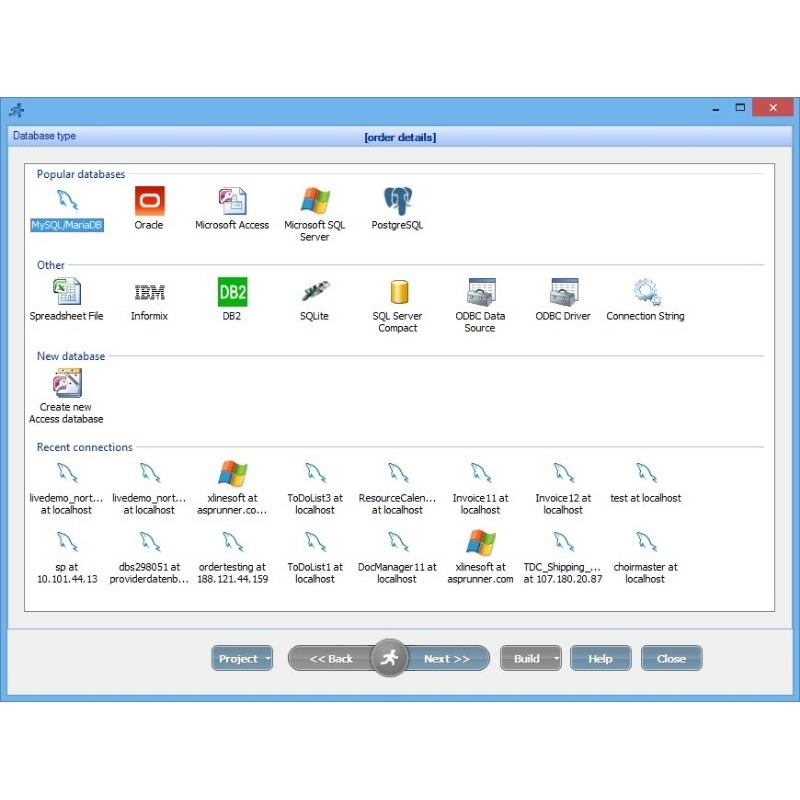Pick the Microsoft SQL Server icon
The height and width of the screenshot is (800, 800).
(x=315, y=201)
